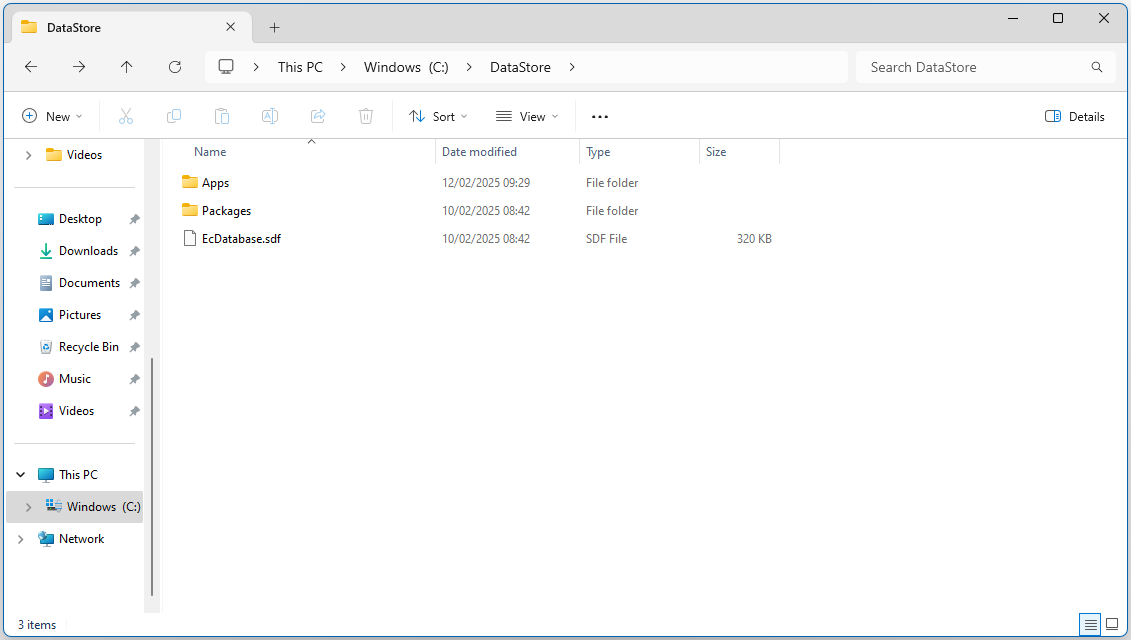Open the View dropdown menu

pos(527,116)
